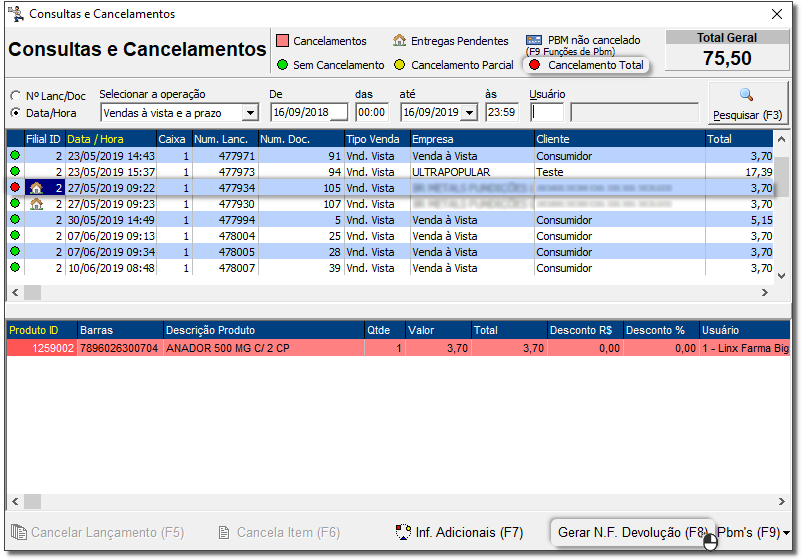Click the das time field 00:00
The width and height of the screenshot is (802, 560).
[x=372, y=113]
